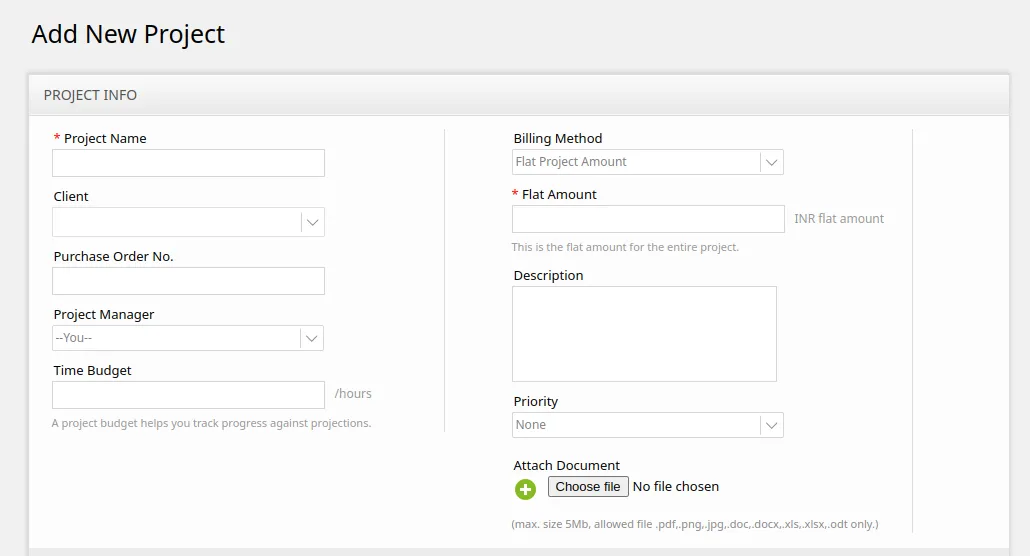Open the Priority dropdown showing None
Screen dimensions: 1030x556
click(x=648, y=425)
